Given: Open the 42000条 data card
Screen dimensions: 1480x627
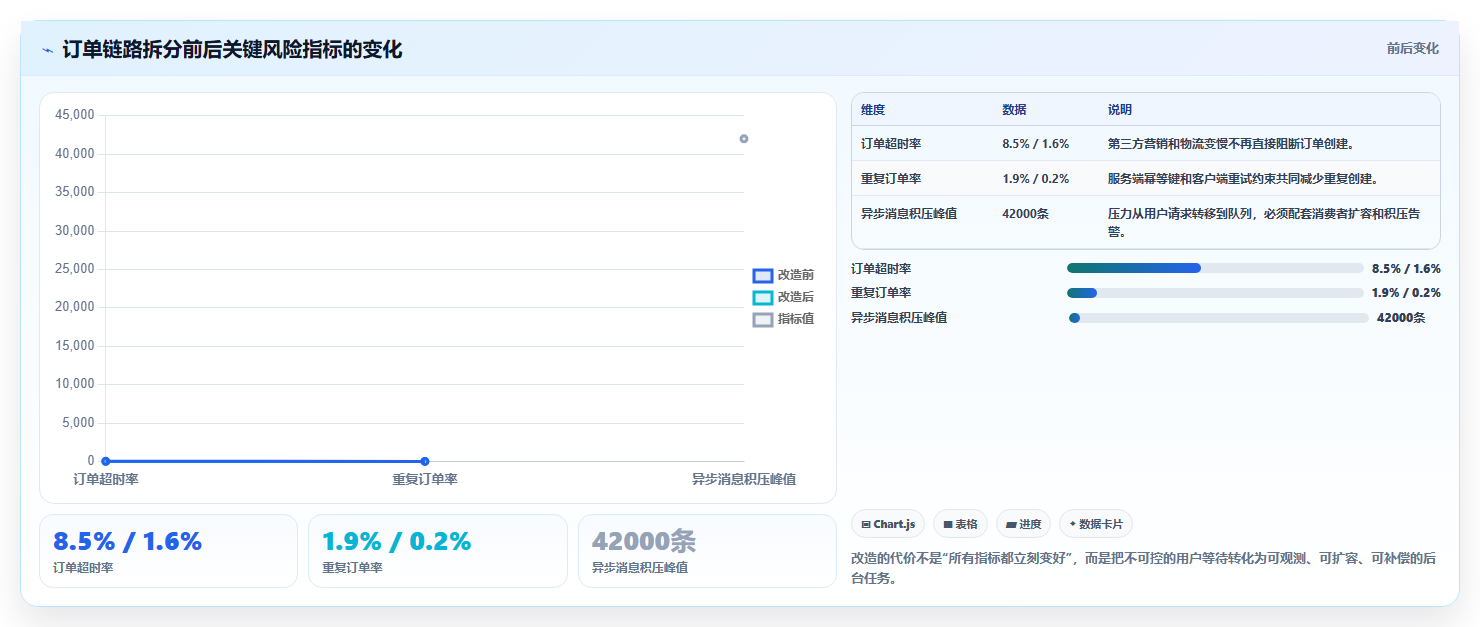Looking at the screenshot, I should point(707,551).
